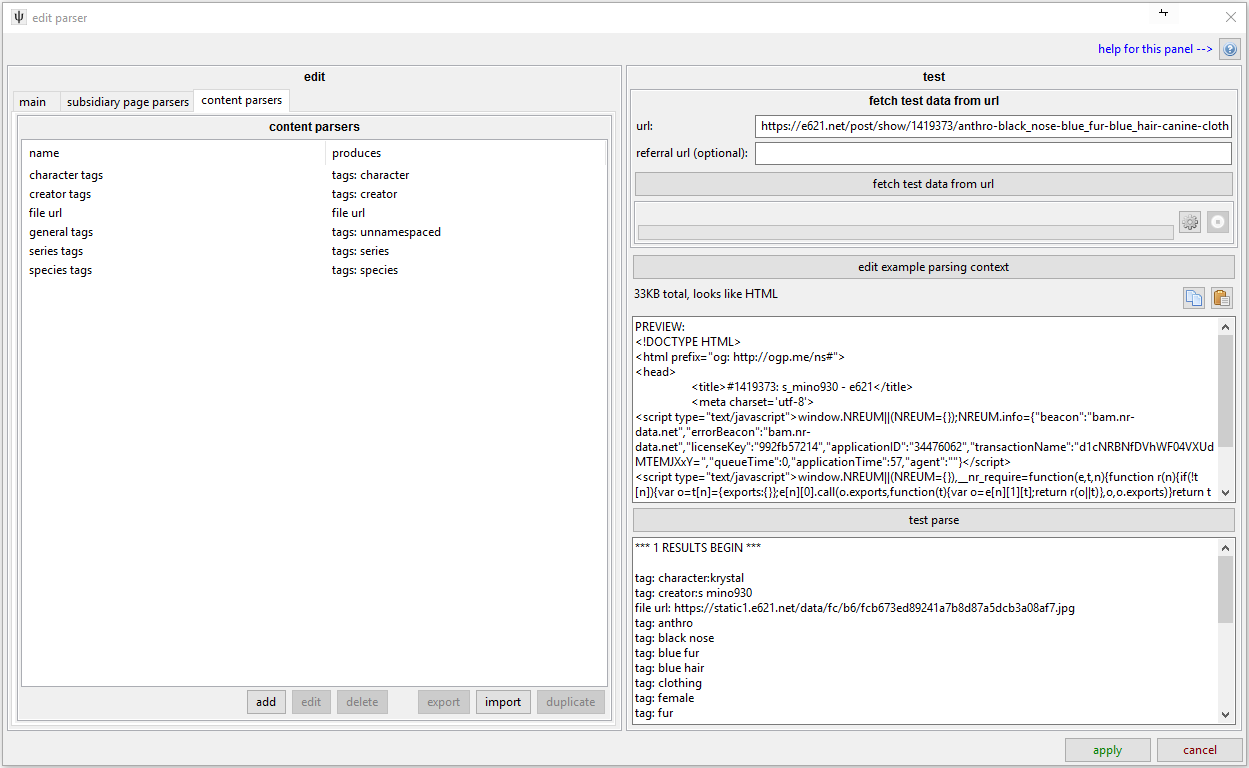Image resolution: width=1249 pixels, height=768 pixels.
Task: Click the 'file url: https://static1.e621.net' result line
Action: pyautogui.click(x=855, y=608)
